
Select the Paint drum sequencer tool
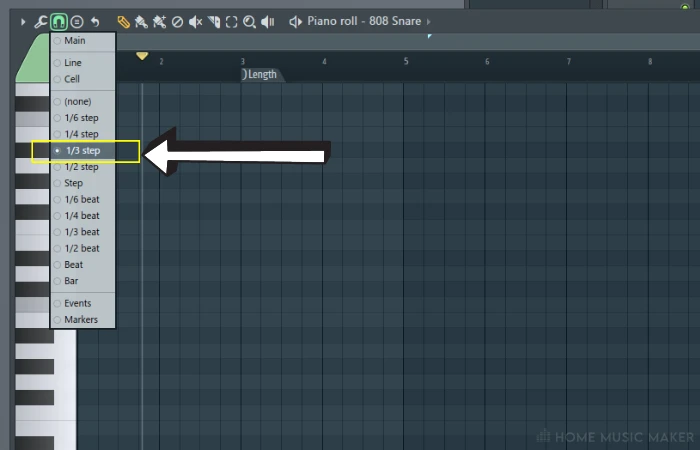159,21
